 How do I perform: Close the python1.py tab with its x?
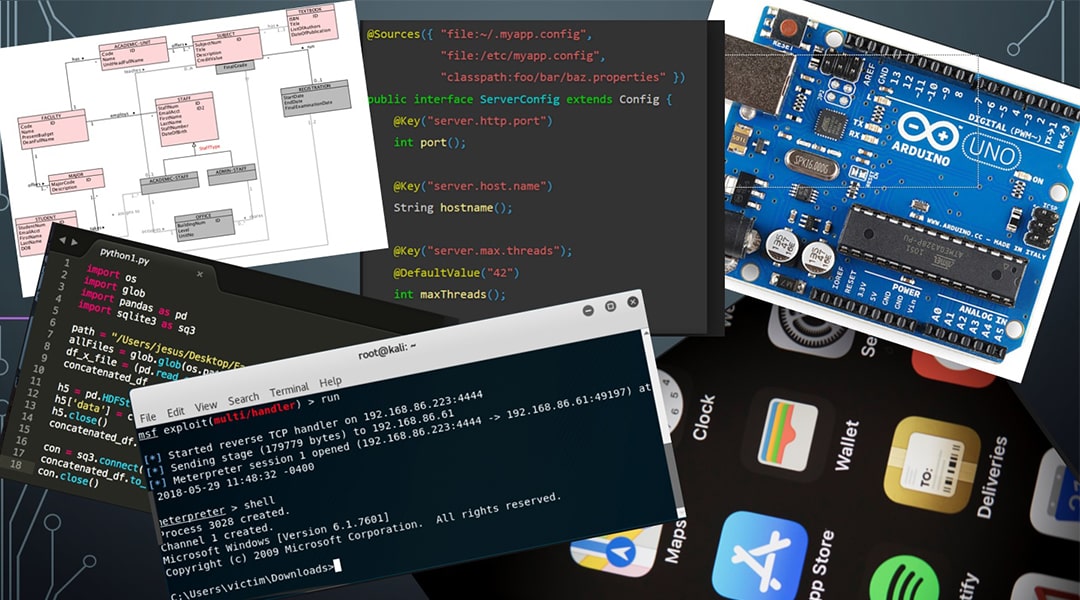tap(200, 273)
